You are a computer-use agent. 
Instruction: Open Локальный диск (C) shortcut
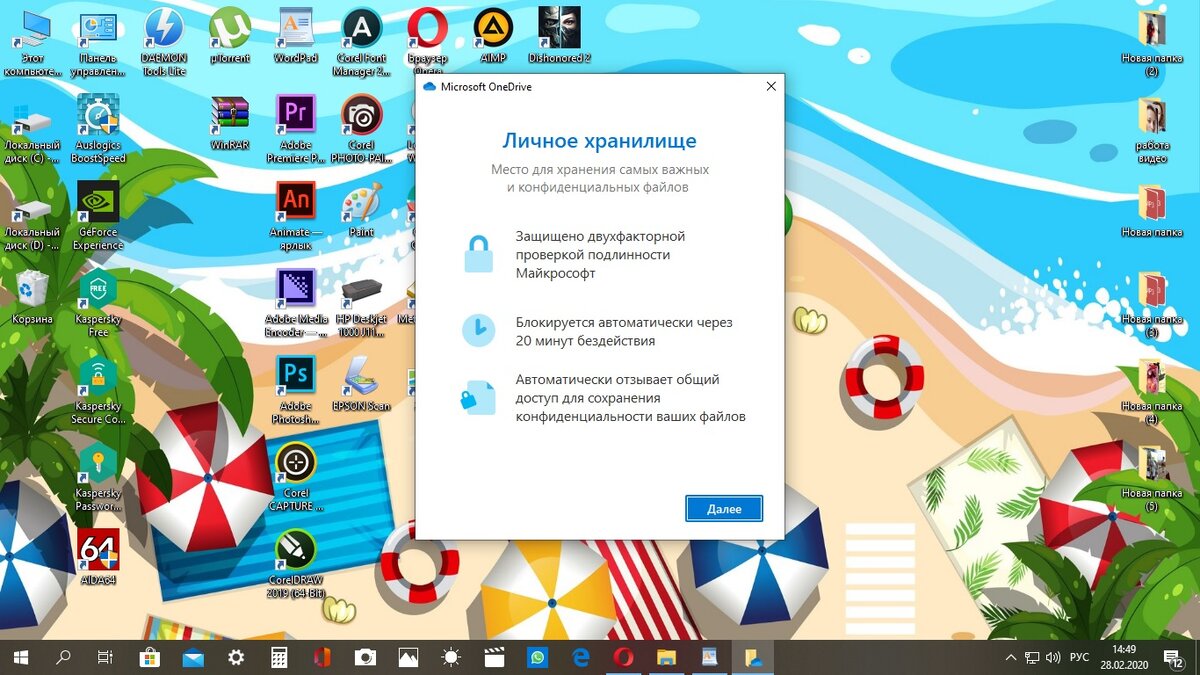32,132
